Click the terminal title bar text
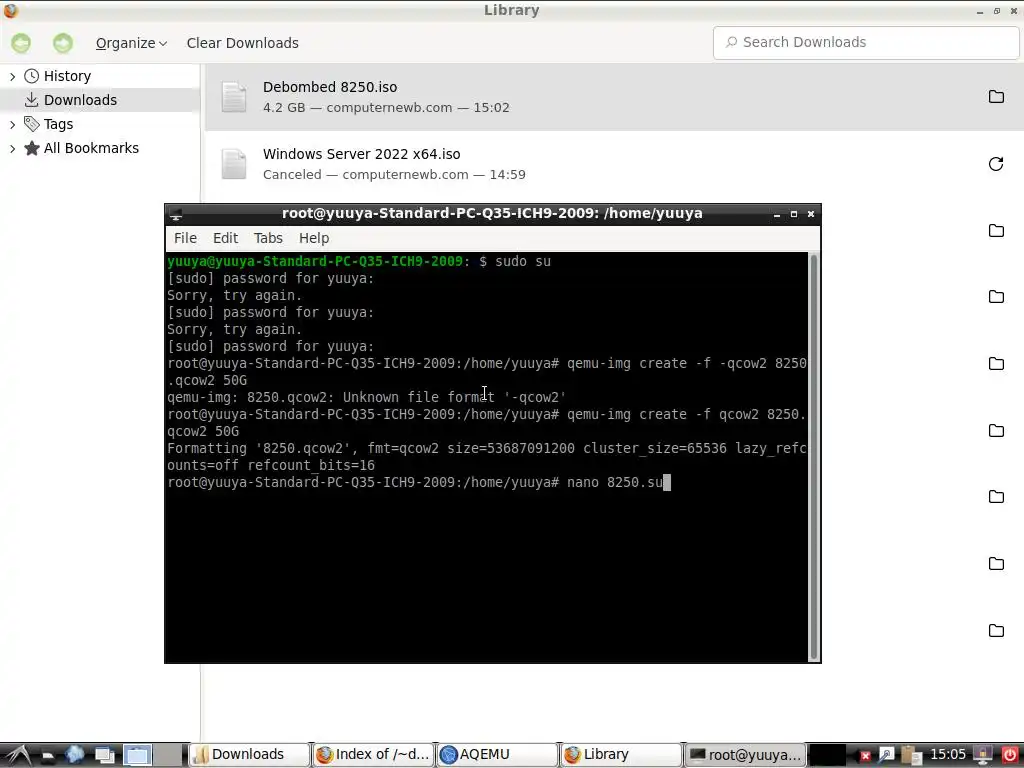1024x768 pixels. pyautogui.click(x=492, y=214)
